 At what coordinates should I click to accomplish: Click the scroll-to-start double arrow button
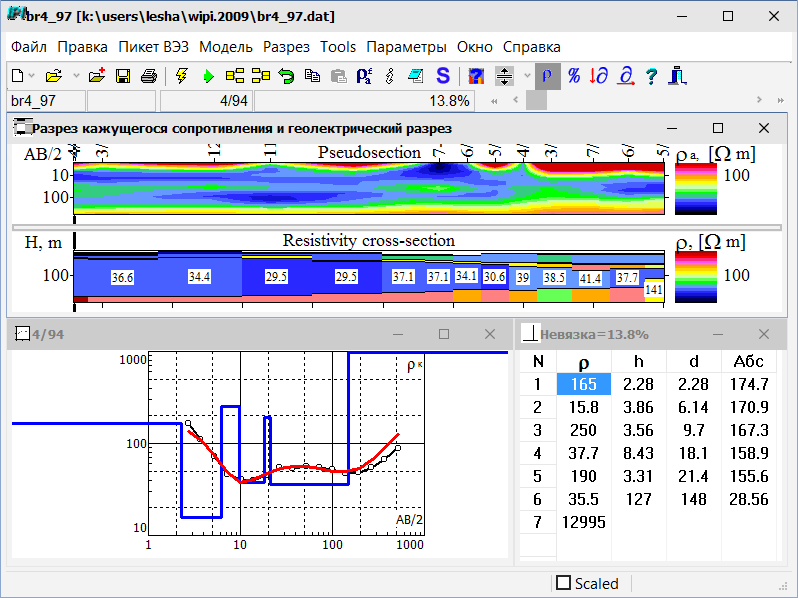point(494,101)
